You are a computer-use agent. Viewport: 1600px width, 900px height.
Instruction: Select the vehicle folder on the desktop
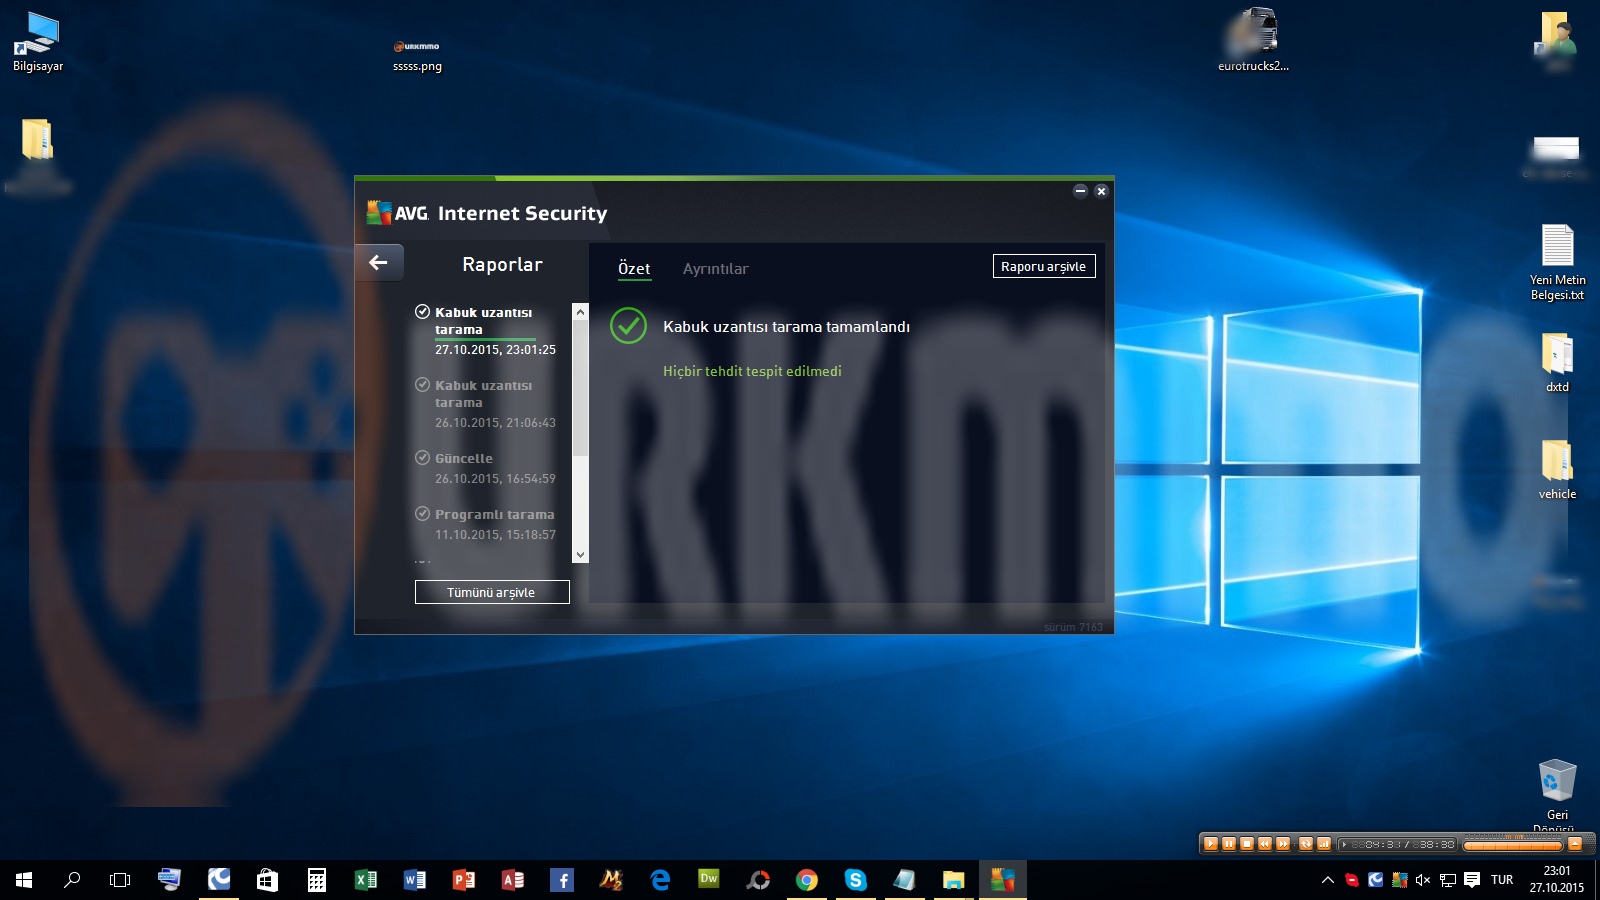coord(1557,470)
